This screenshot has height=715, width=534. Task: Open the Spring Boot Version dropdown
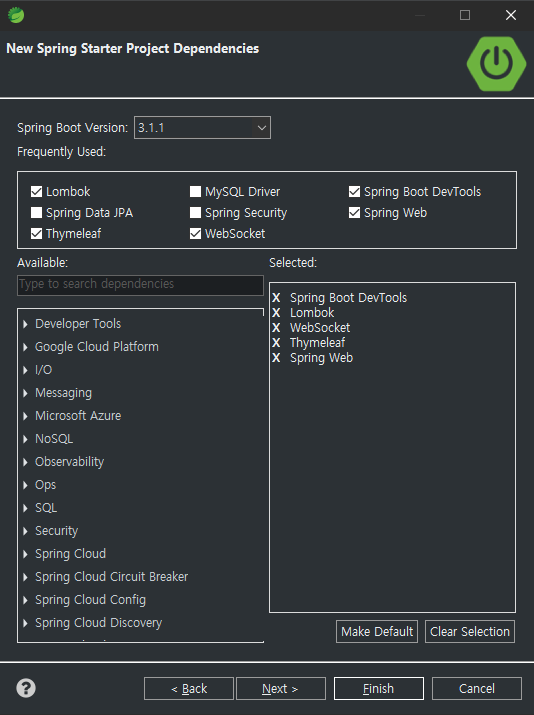[262, 128]
